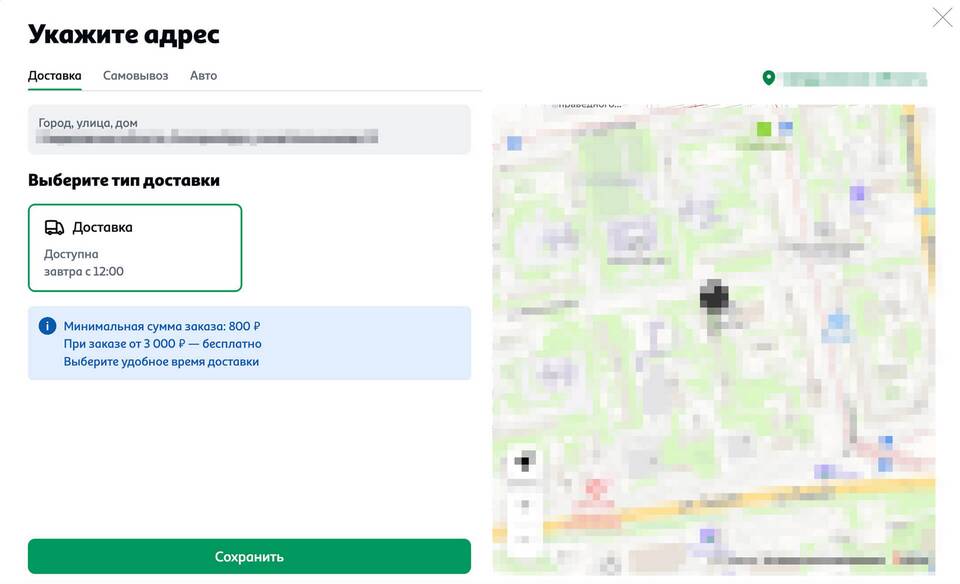Click the blurred address link beside the pin
The height and width of the screenshot is (584, 960).
tap(854, 78)
